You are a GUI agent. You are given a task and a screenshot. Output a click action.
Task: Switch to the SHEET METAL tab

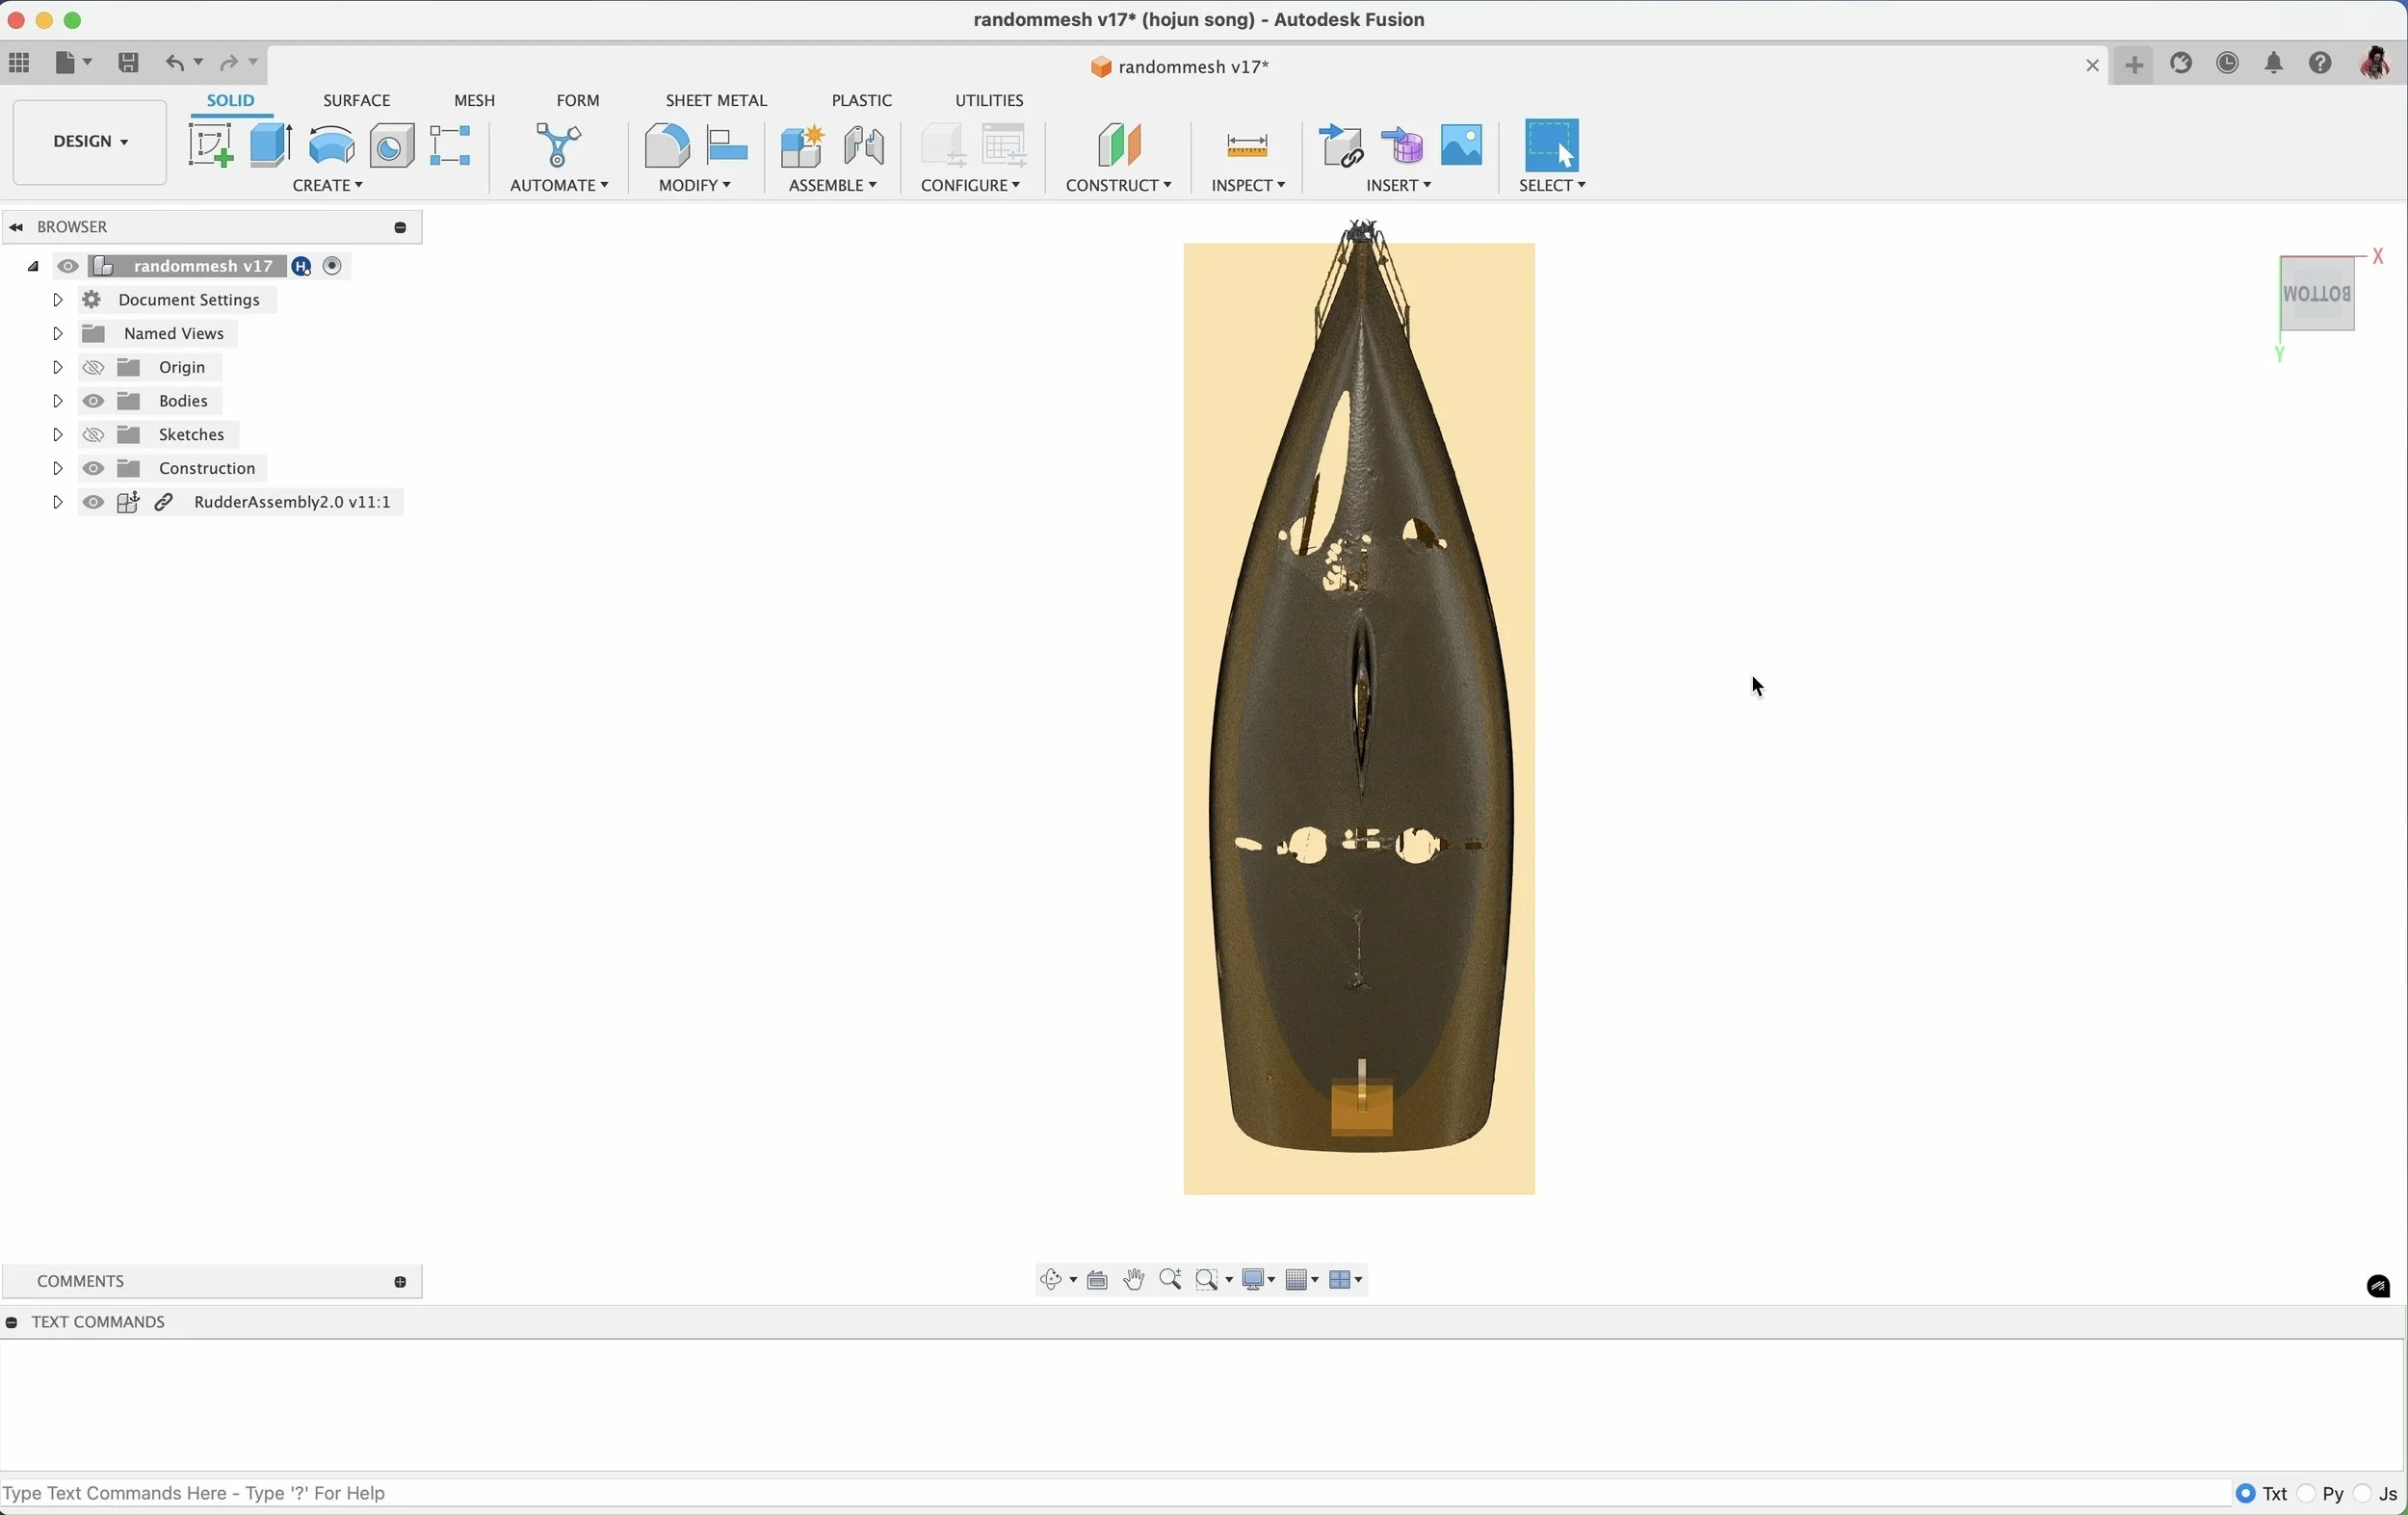tap(716, 101)
